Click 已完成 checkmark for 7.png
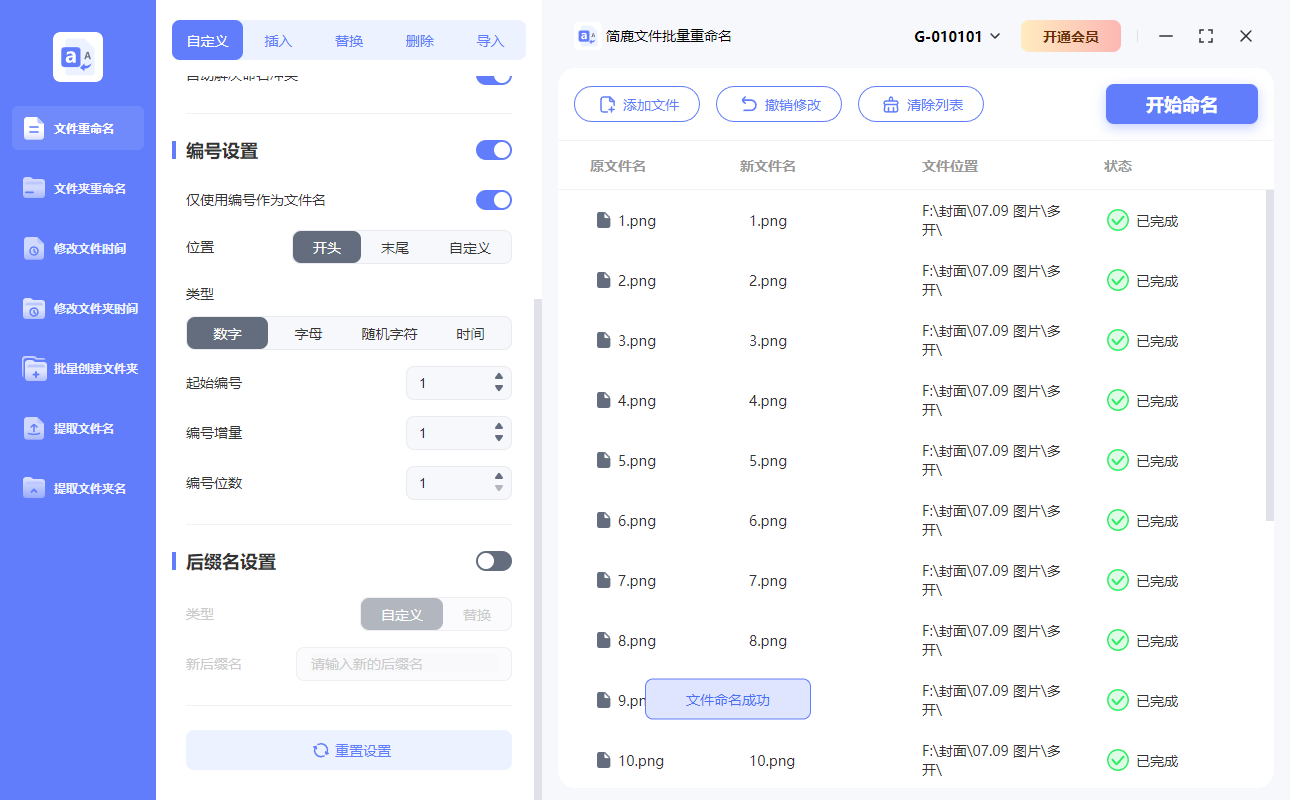 coord(1118,580)
